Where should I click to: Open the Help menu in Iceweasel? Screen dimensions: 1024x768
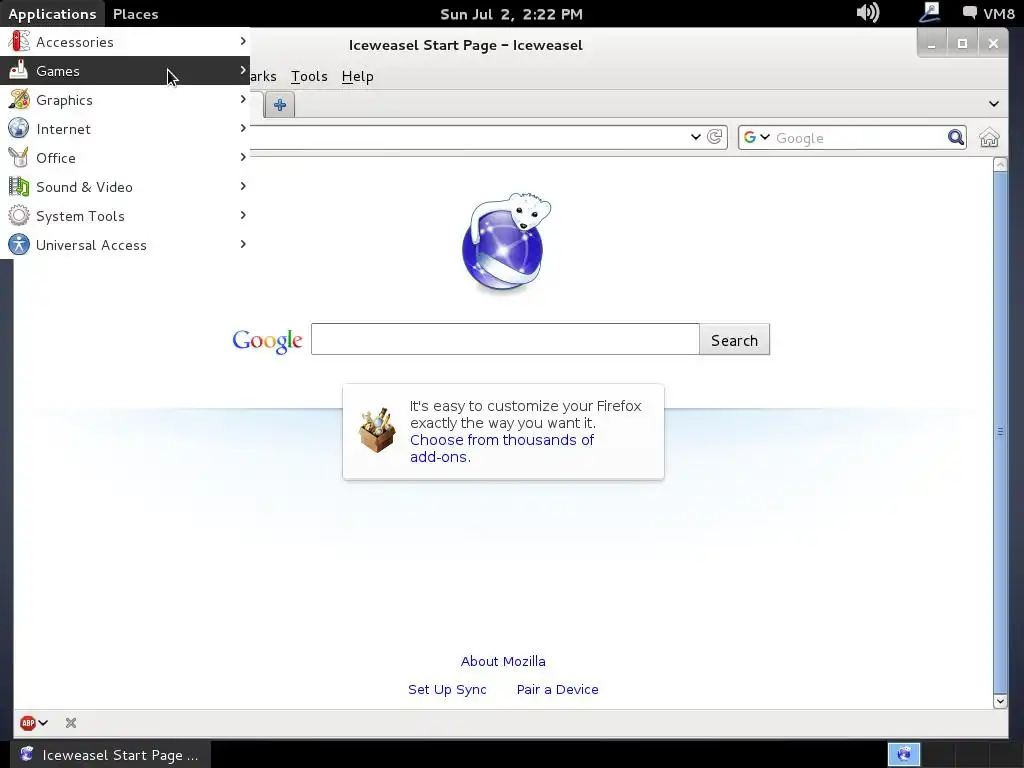(x=357, y=76)
